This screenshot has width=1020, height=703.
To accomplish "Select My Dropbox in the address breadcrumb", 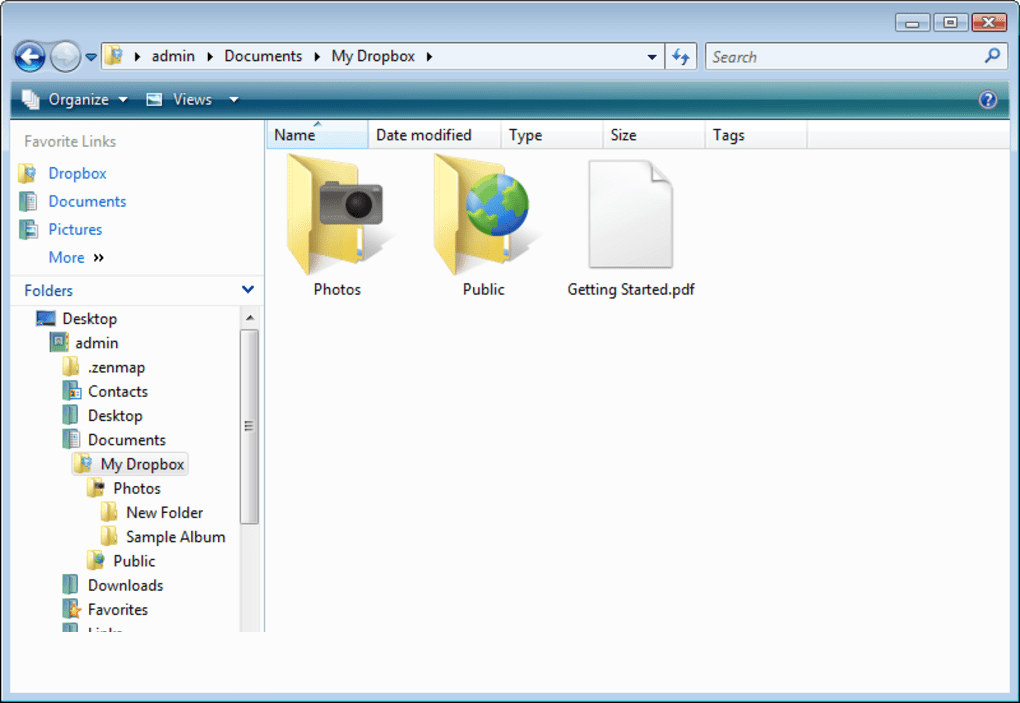I will point(373,57).
